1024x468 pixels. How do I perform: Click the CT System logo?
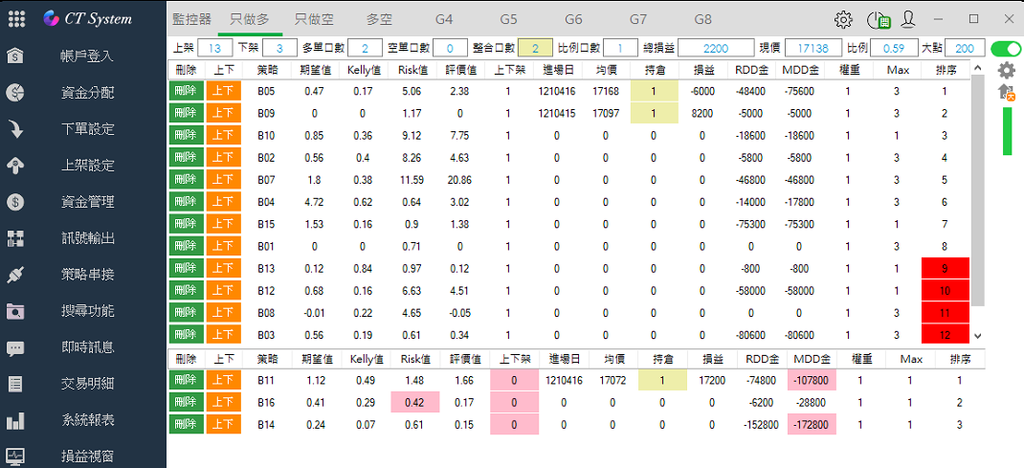(x=88, y=18)
